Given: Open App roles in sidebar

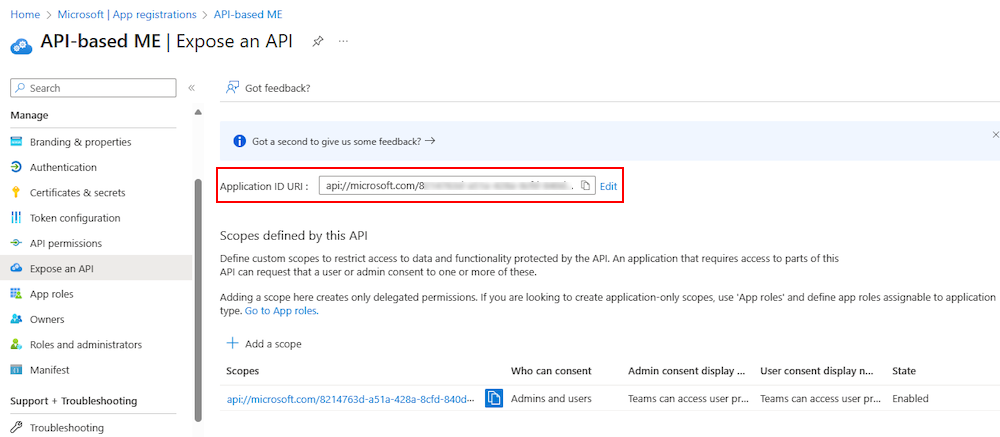Looking at the screenshot, I should click(x=51, y=294).
